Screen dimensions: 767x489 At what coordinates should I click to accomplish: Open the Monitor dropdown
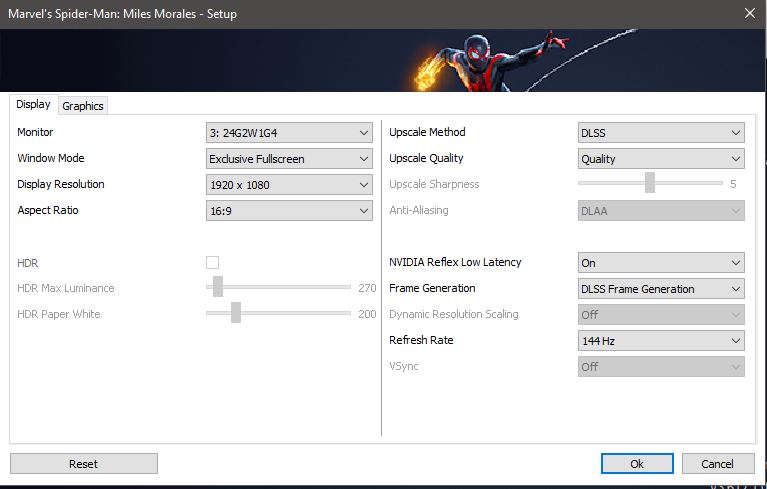289,133
